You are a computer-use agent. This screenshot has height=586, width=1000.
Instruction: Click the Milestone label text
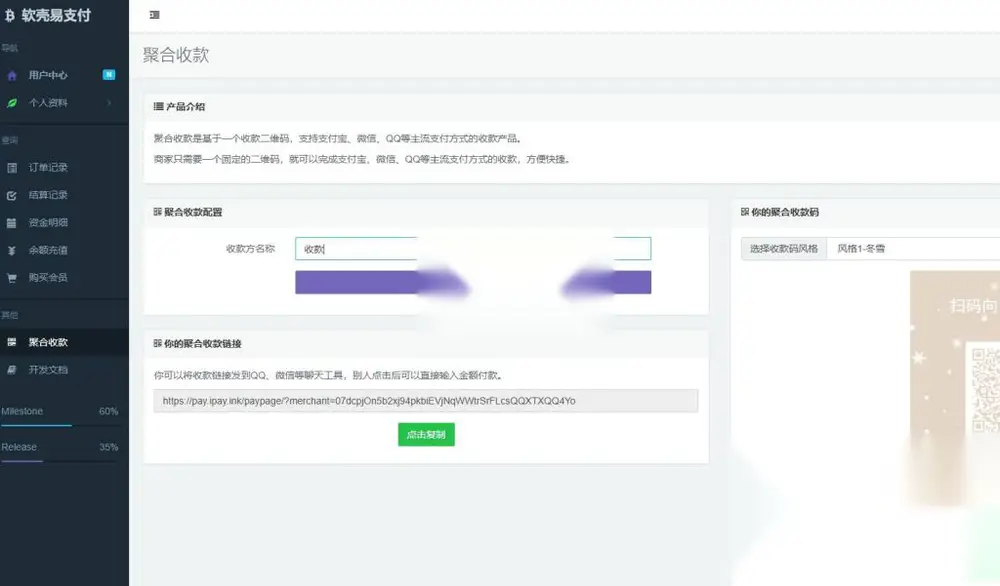[x=22, y=411]
